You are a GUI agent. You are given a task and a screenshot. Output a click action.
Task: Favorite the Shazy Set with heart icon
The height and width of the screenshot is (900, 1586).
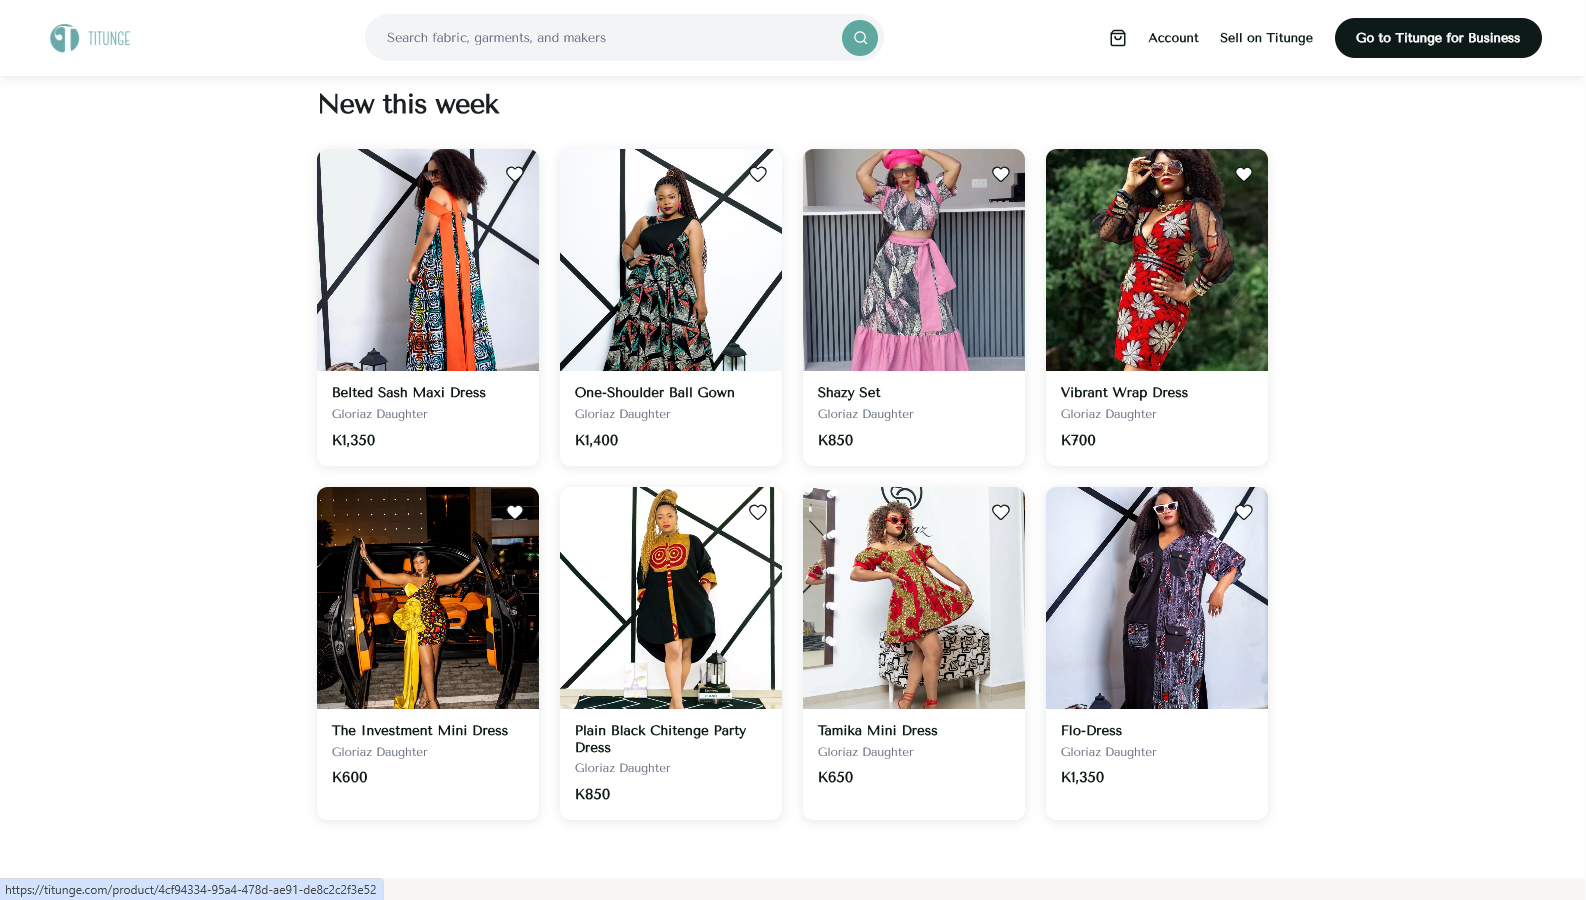click(1001, 174)
